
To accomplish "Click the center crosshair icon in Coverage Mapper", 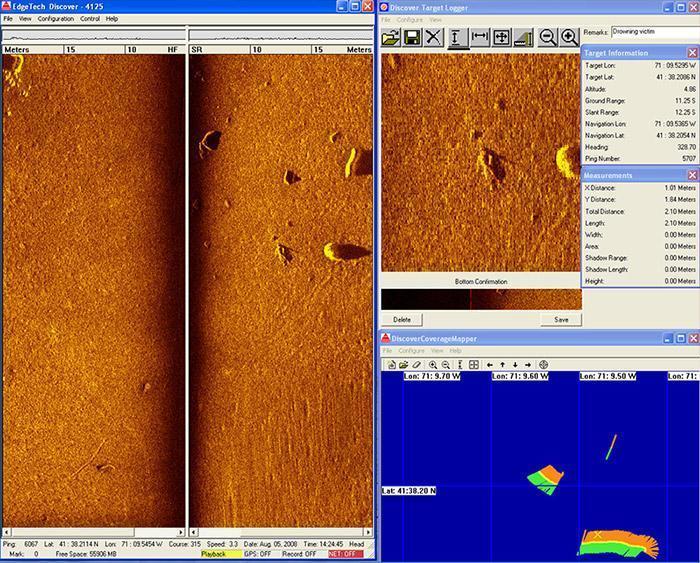I will click(544, 365).
